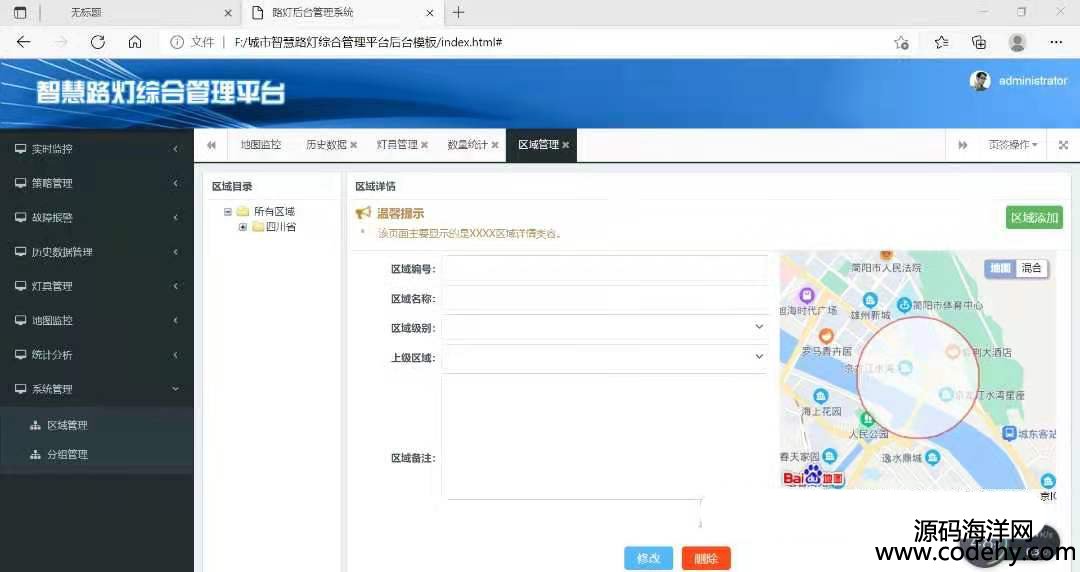Switch to the 数量统计 page tab
This screenshot has height=572, width=1080.
[x=468, y=145]
